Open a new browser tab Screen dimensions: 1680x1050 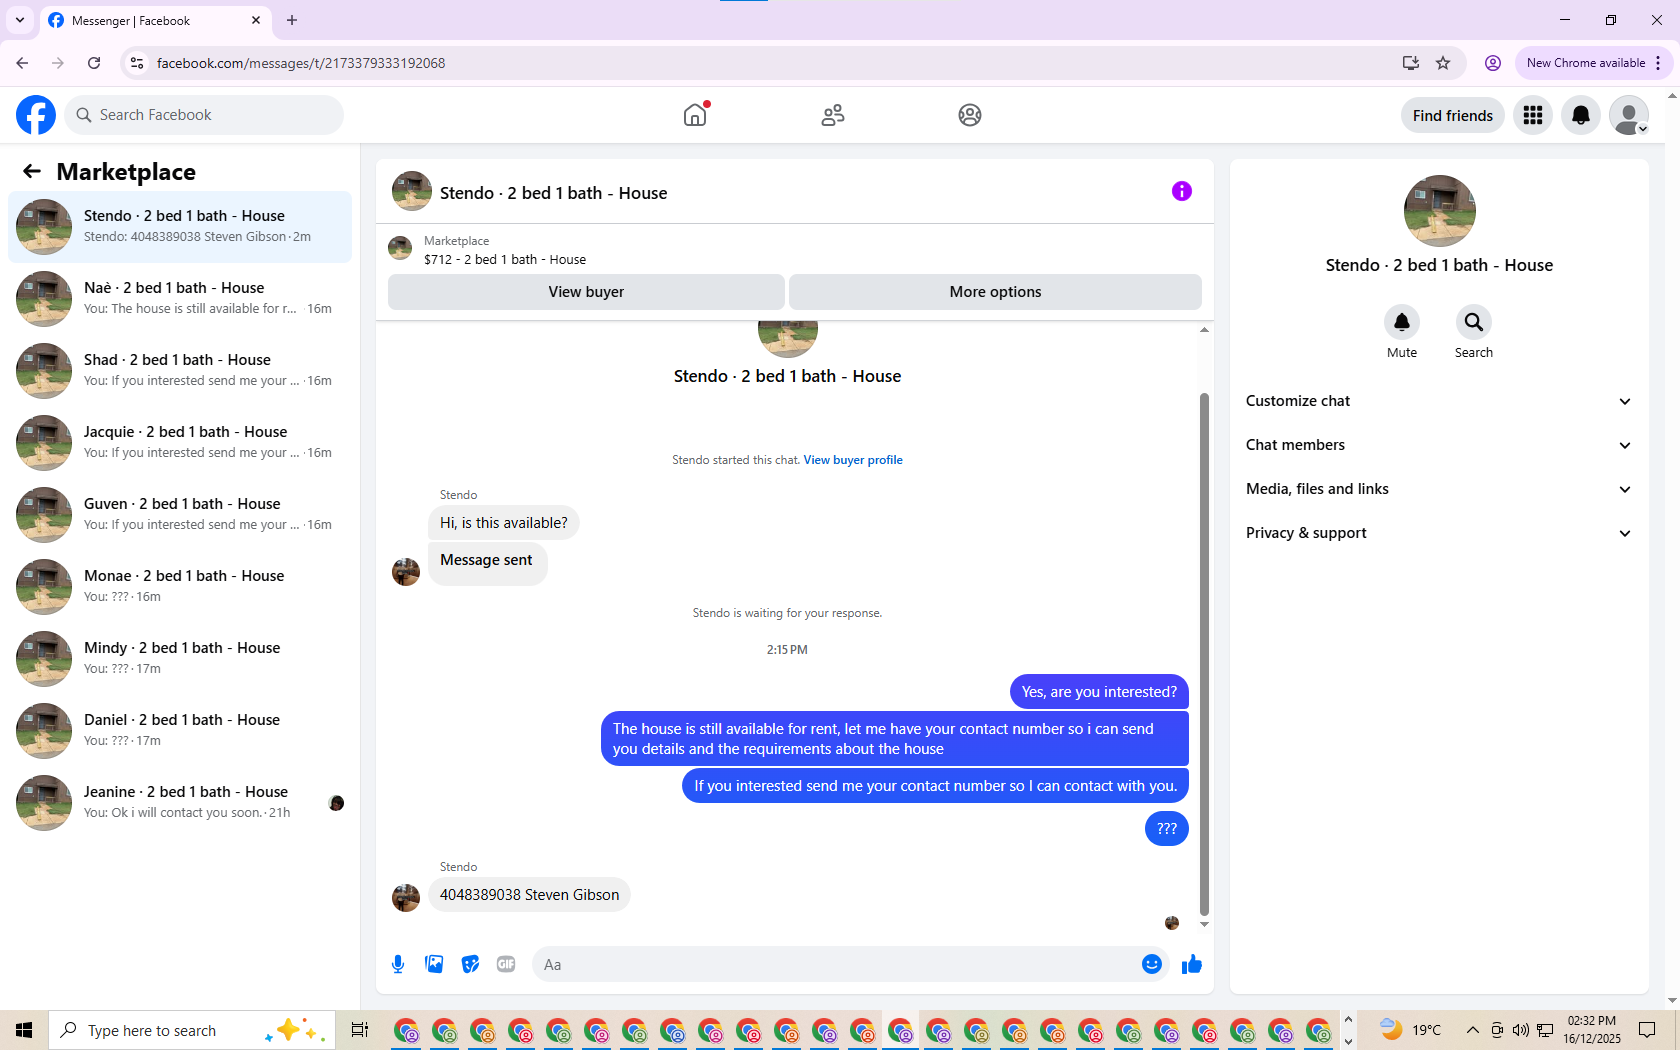pyautogui.click(x=292, y=20)
